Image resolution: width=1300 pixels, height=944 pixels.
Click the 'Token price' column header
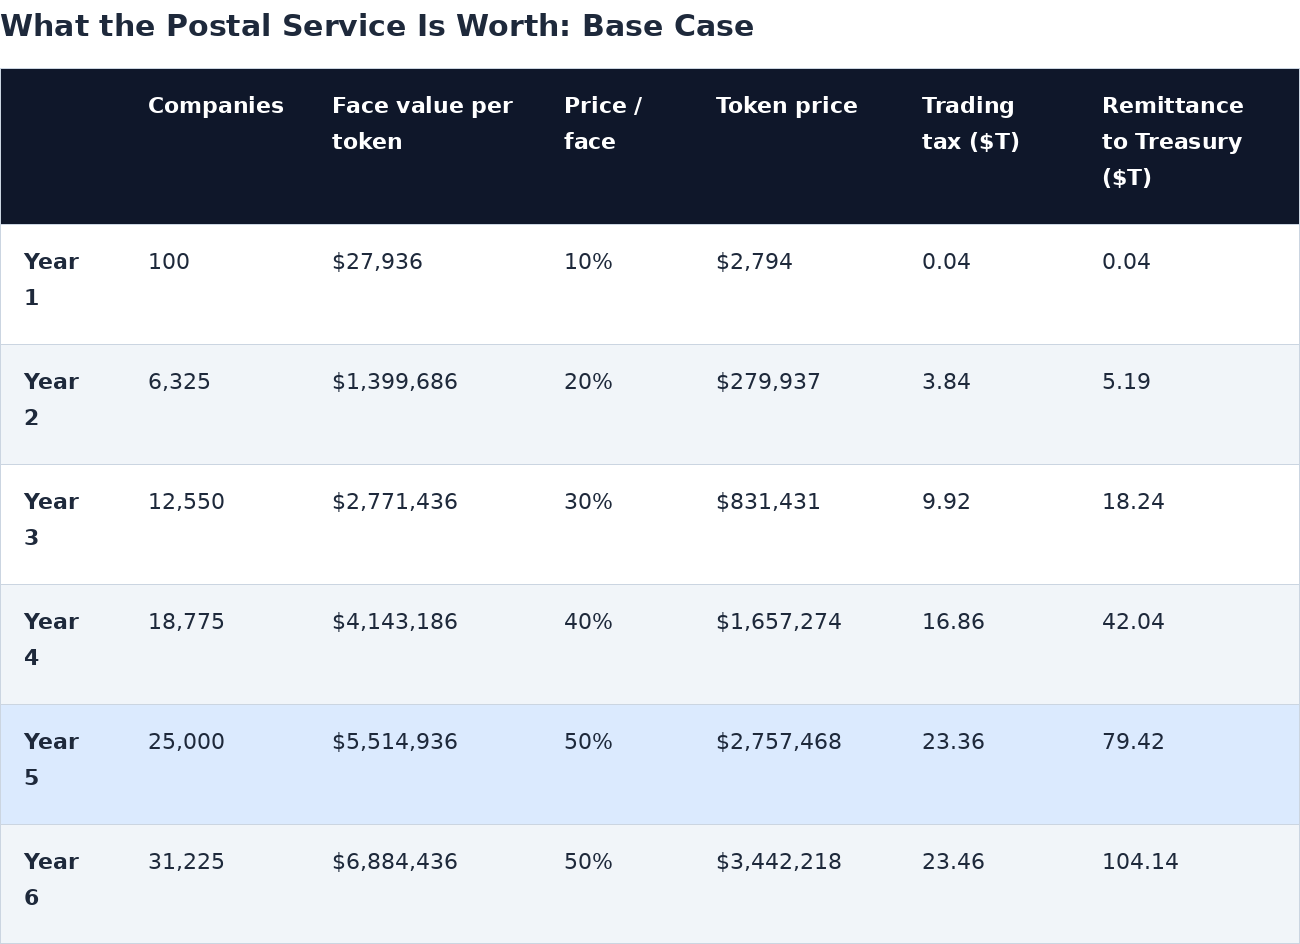[x=787, y=107]
